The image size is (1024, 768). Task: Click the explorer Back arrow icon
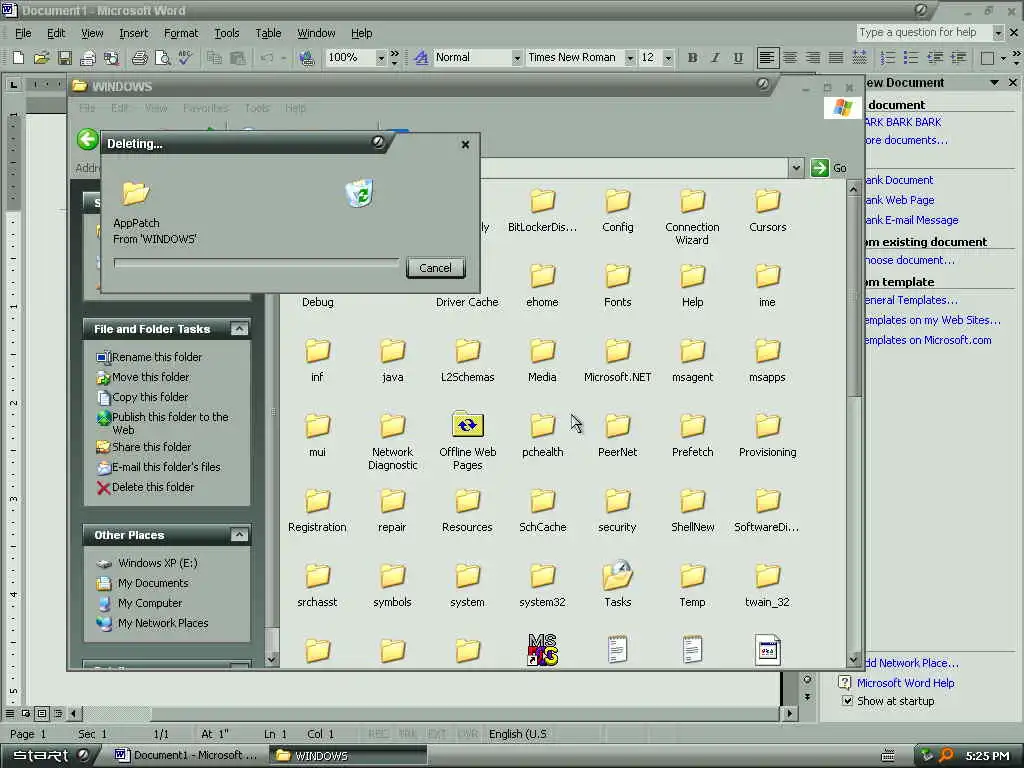pyautogui.click(x=88, y=139)
